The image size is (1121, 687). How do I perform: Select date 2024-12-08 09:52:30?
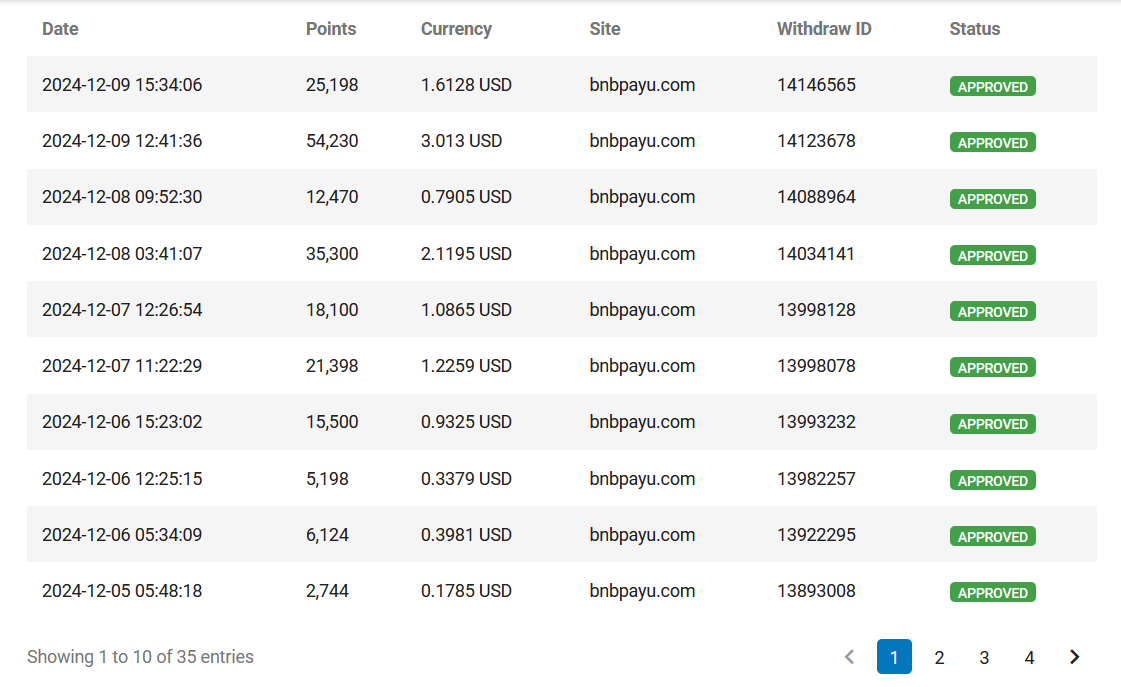pos(122,197)
